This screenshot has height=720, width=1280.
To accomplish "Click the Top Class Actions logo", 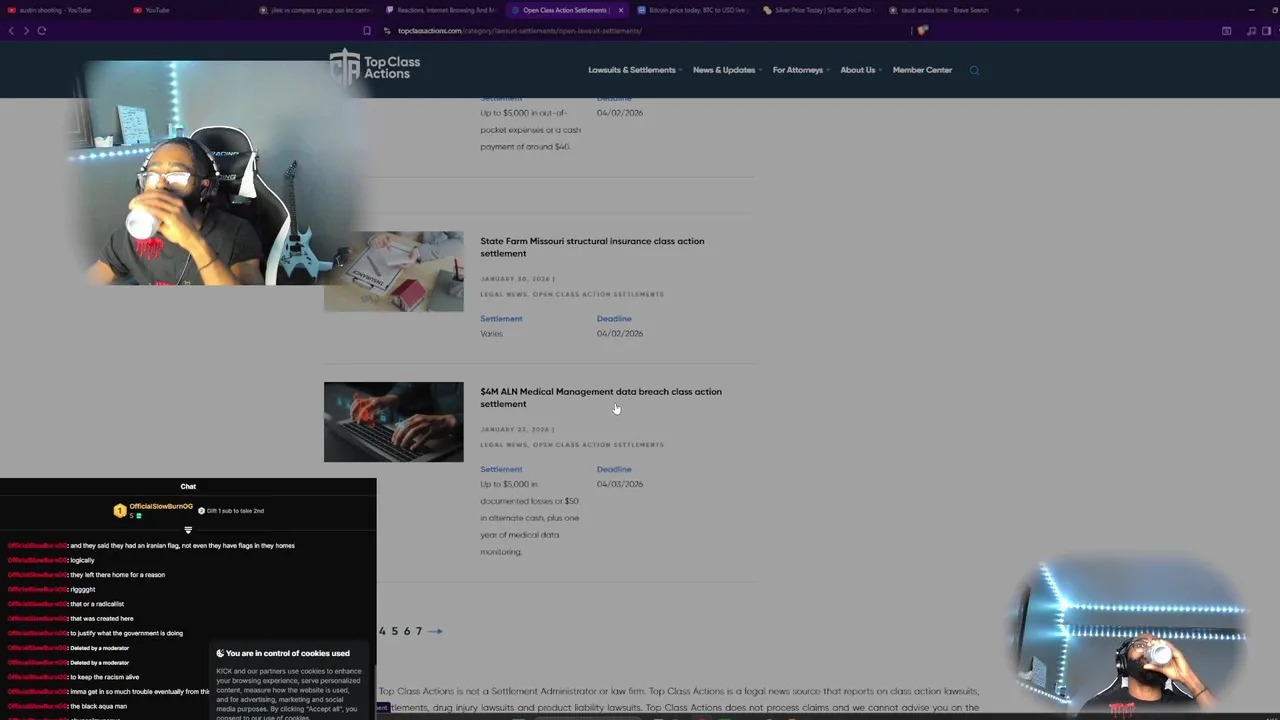I will coord(375,67).
